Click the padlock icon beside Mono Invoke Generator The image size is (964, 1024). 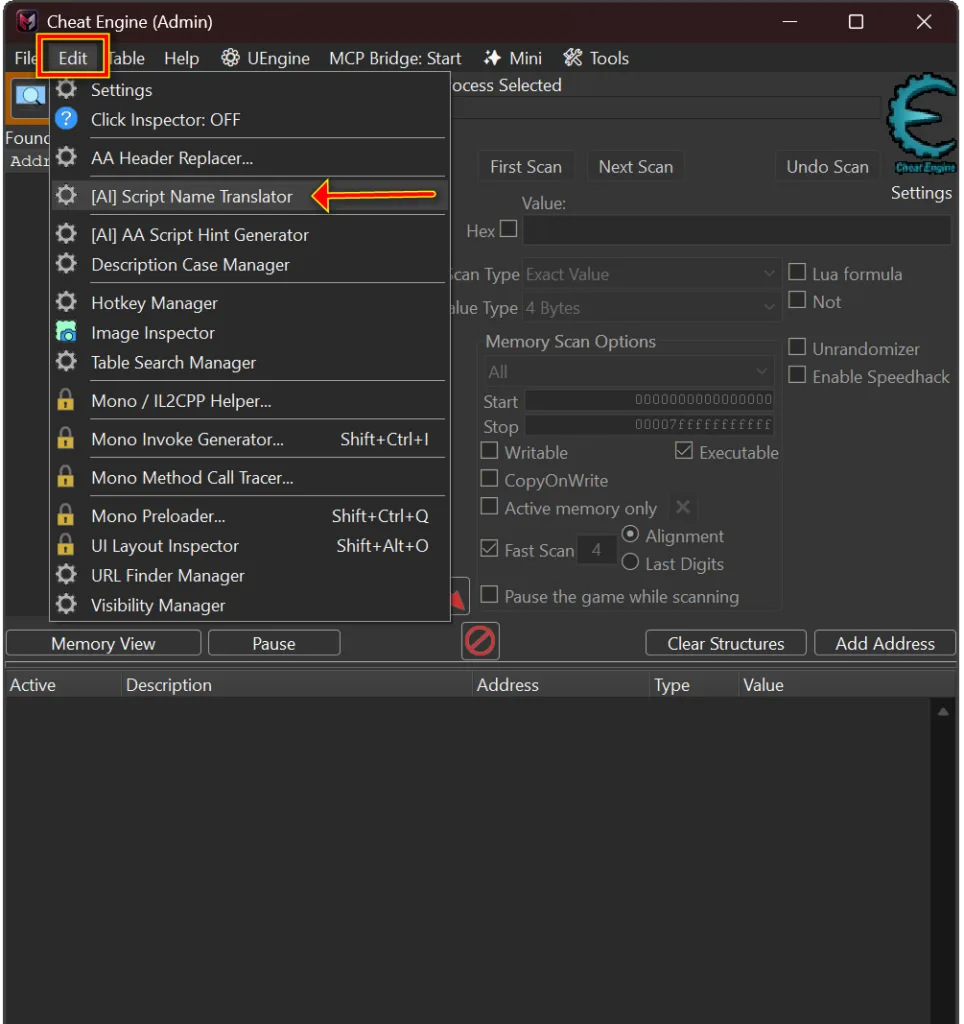coord(65,438)
